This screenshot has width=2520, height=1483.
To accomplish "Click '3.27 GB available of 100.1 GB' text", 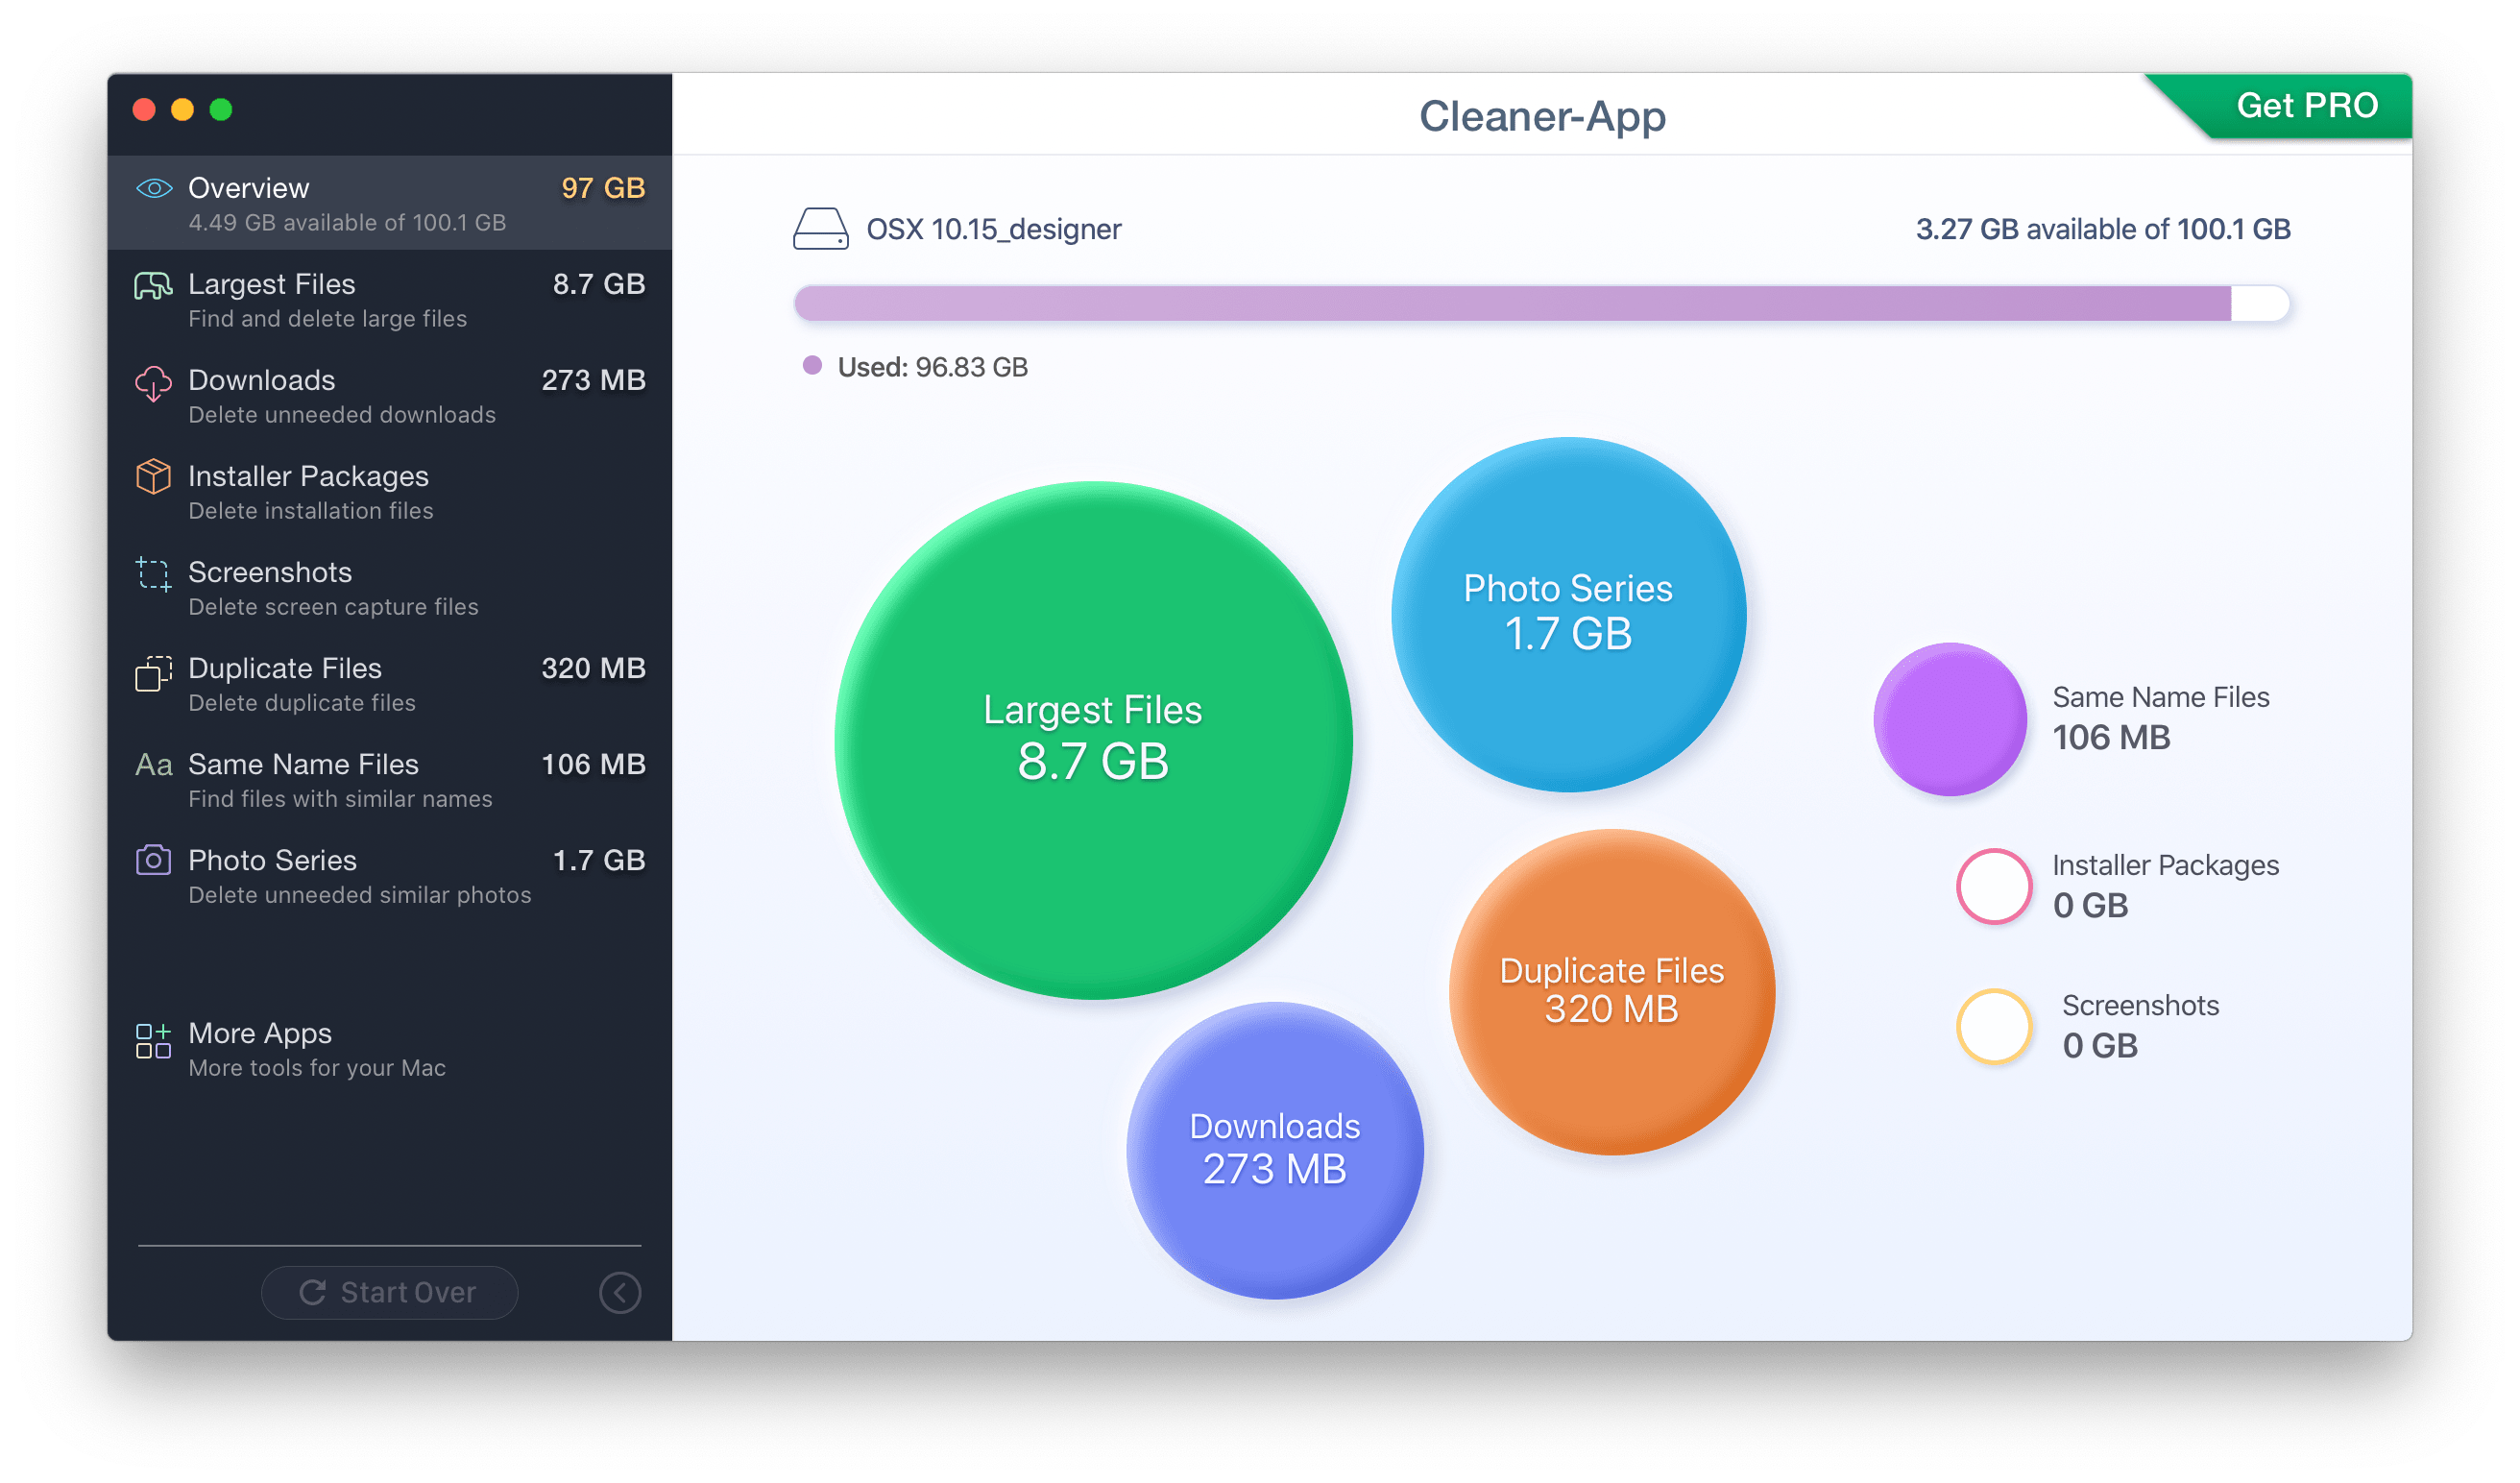I will (2102, 229).
